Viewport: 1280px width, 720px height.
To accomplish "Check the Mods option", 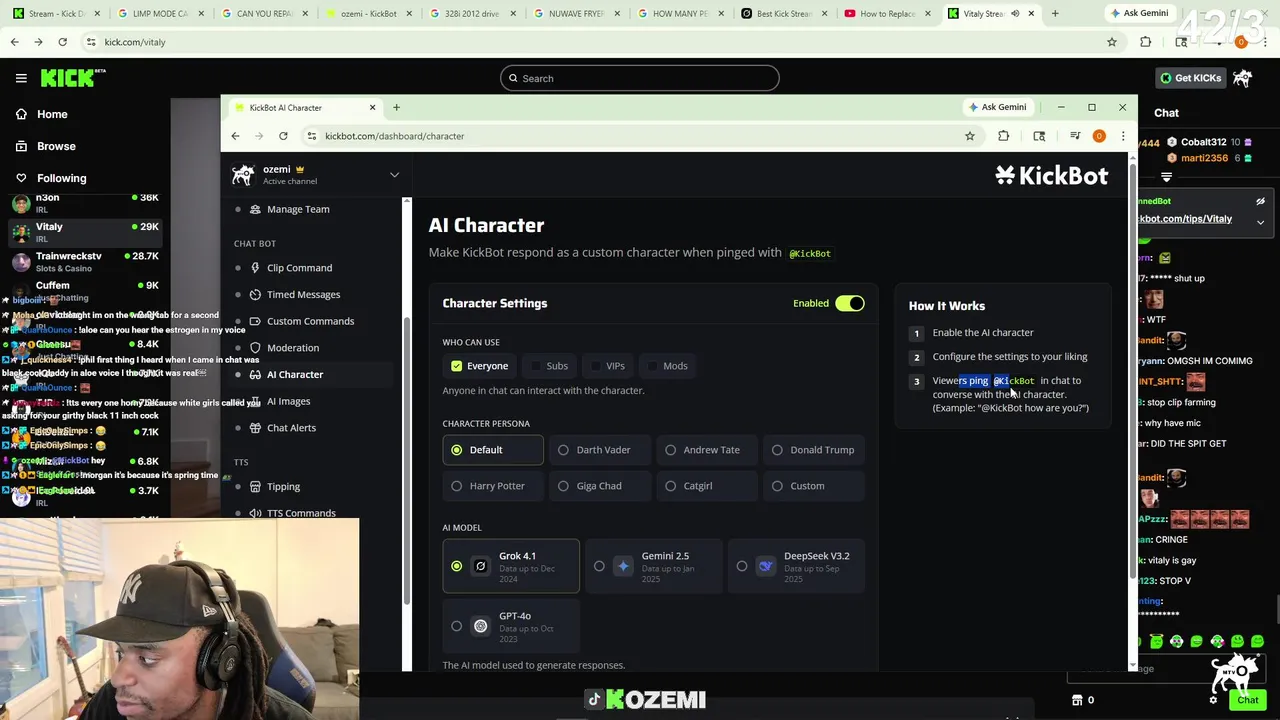I will point(666,366).
